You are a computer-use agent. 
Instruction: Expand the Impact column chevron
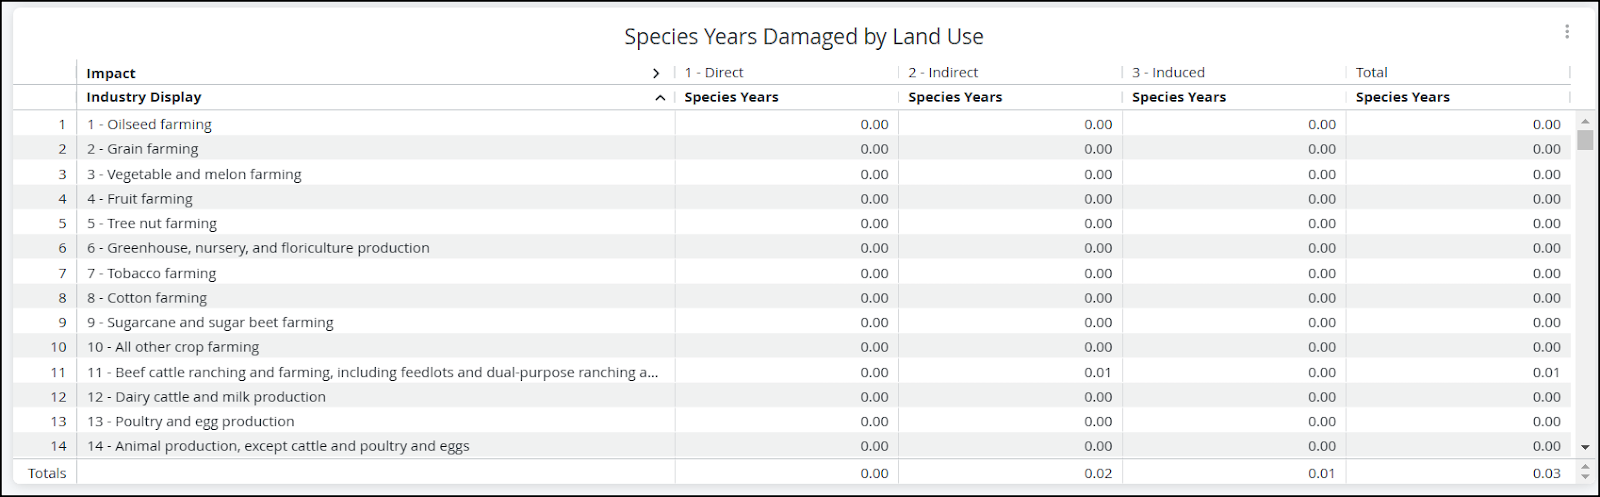656,73
